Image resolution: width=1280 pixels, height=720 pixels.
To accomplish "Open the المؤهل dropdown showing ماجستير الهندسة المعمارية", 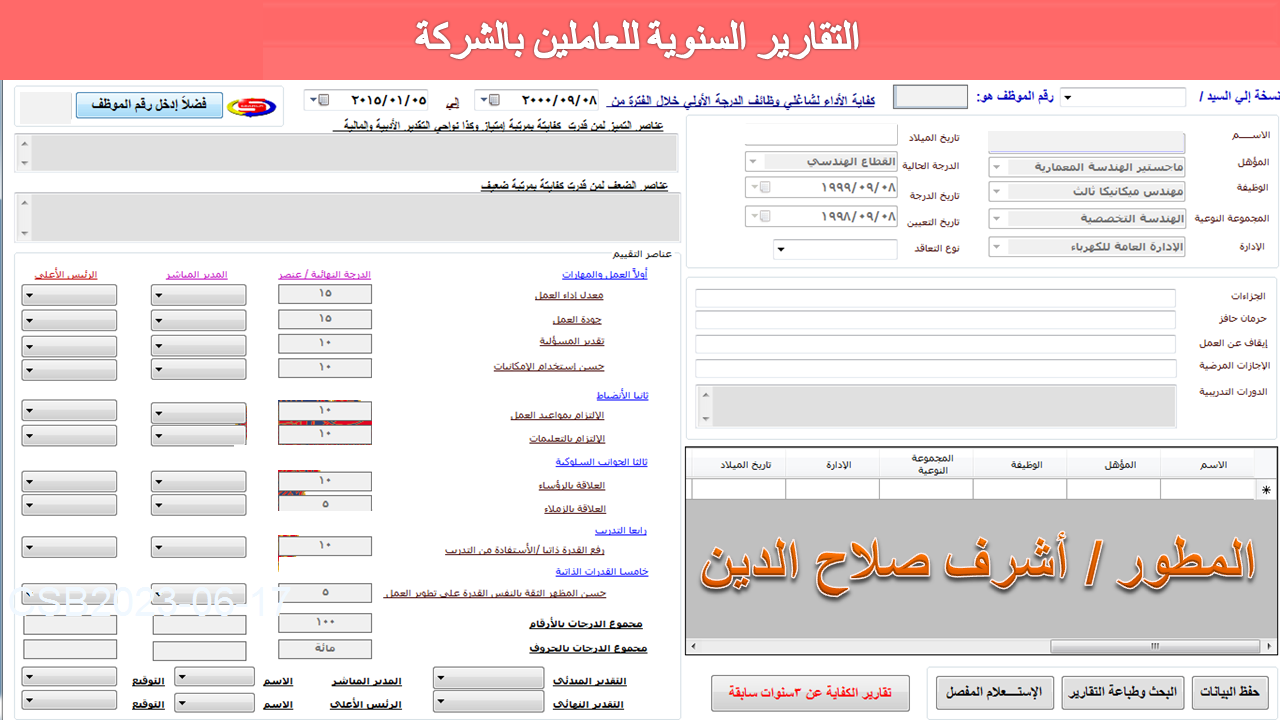I will [x=997, y=167].
